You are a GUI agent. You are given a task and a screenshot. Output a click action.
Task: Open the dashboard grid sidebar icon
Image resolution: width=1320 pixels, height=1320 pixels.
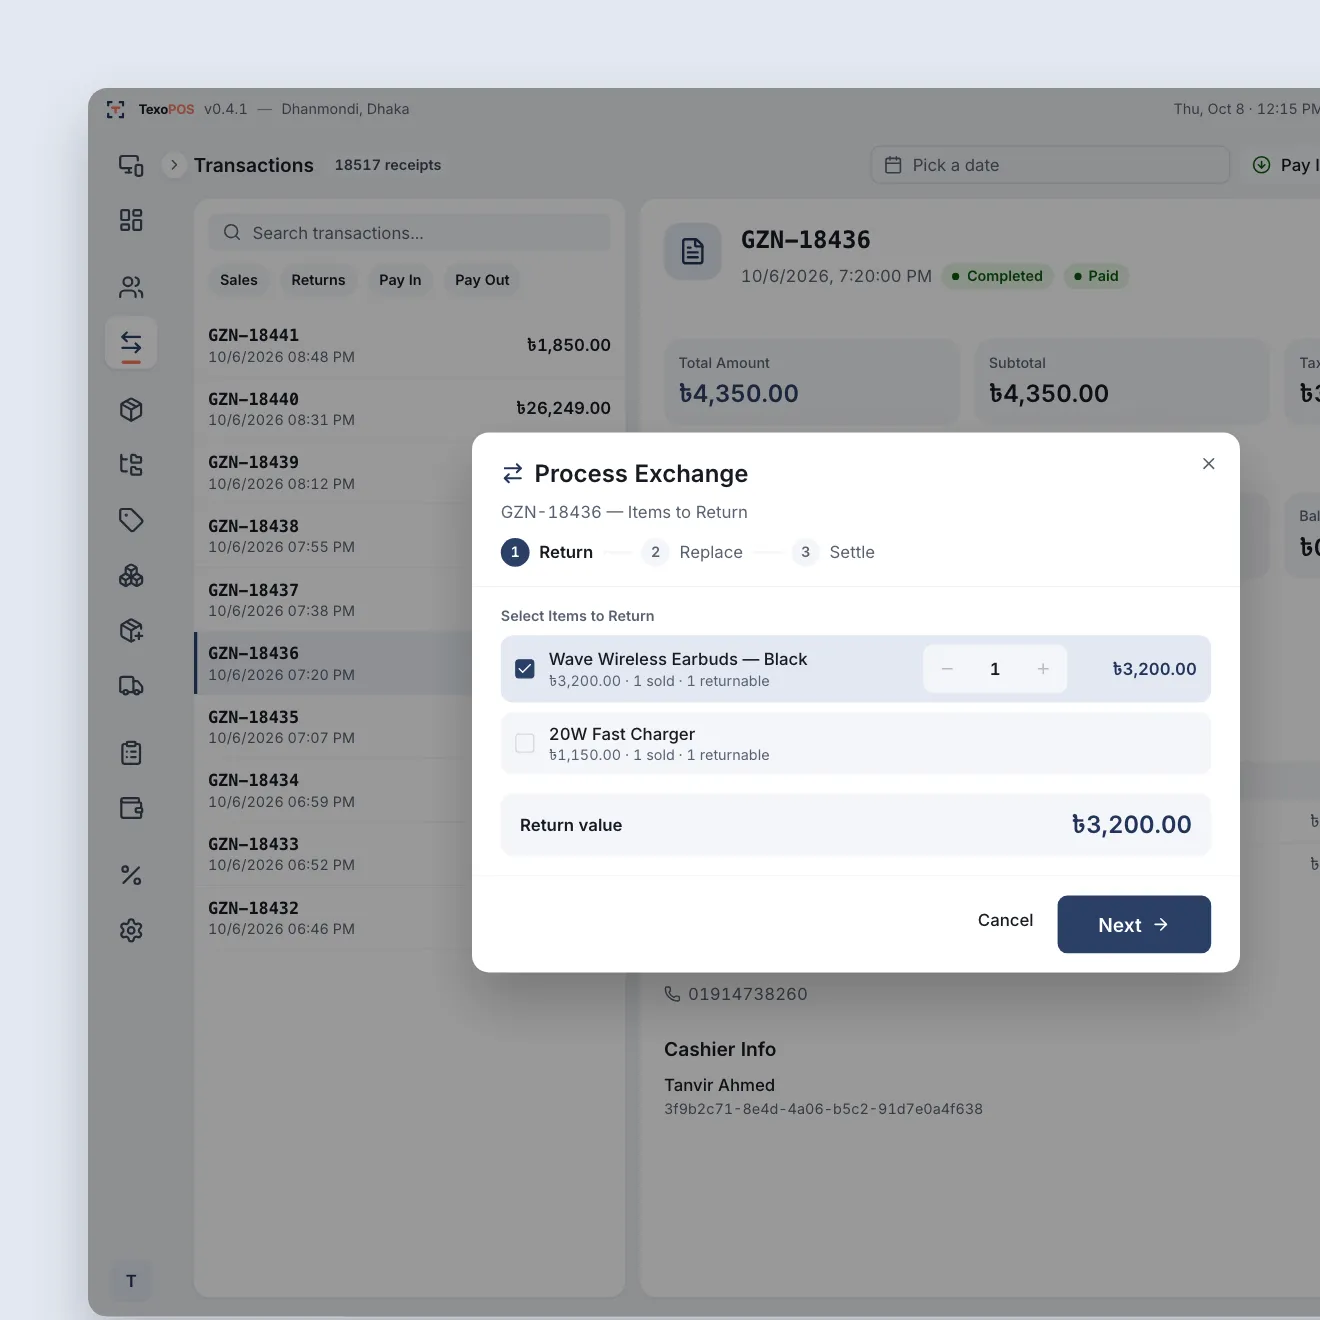(x=131, y=220)
